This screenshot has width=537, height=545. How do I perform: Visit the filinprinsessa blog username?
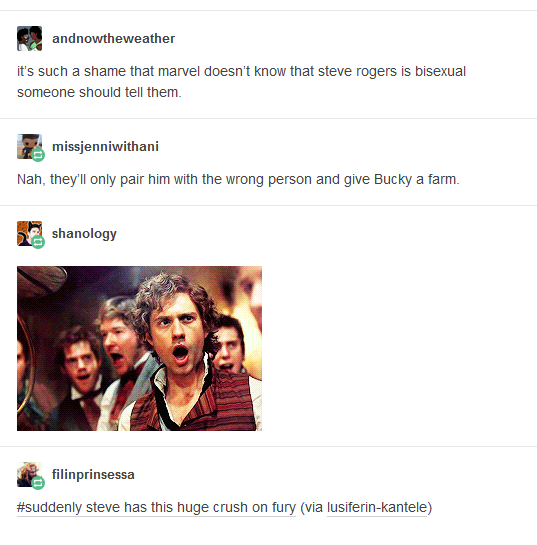click(93, 474)
